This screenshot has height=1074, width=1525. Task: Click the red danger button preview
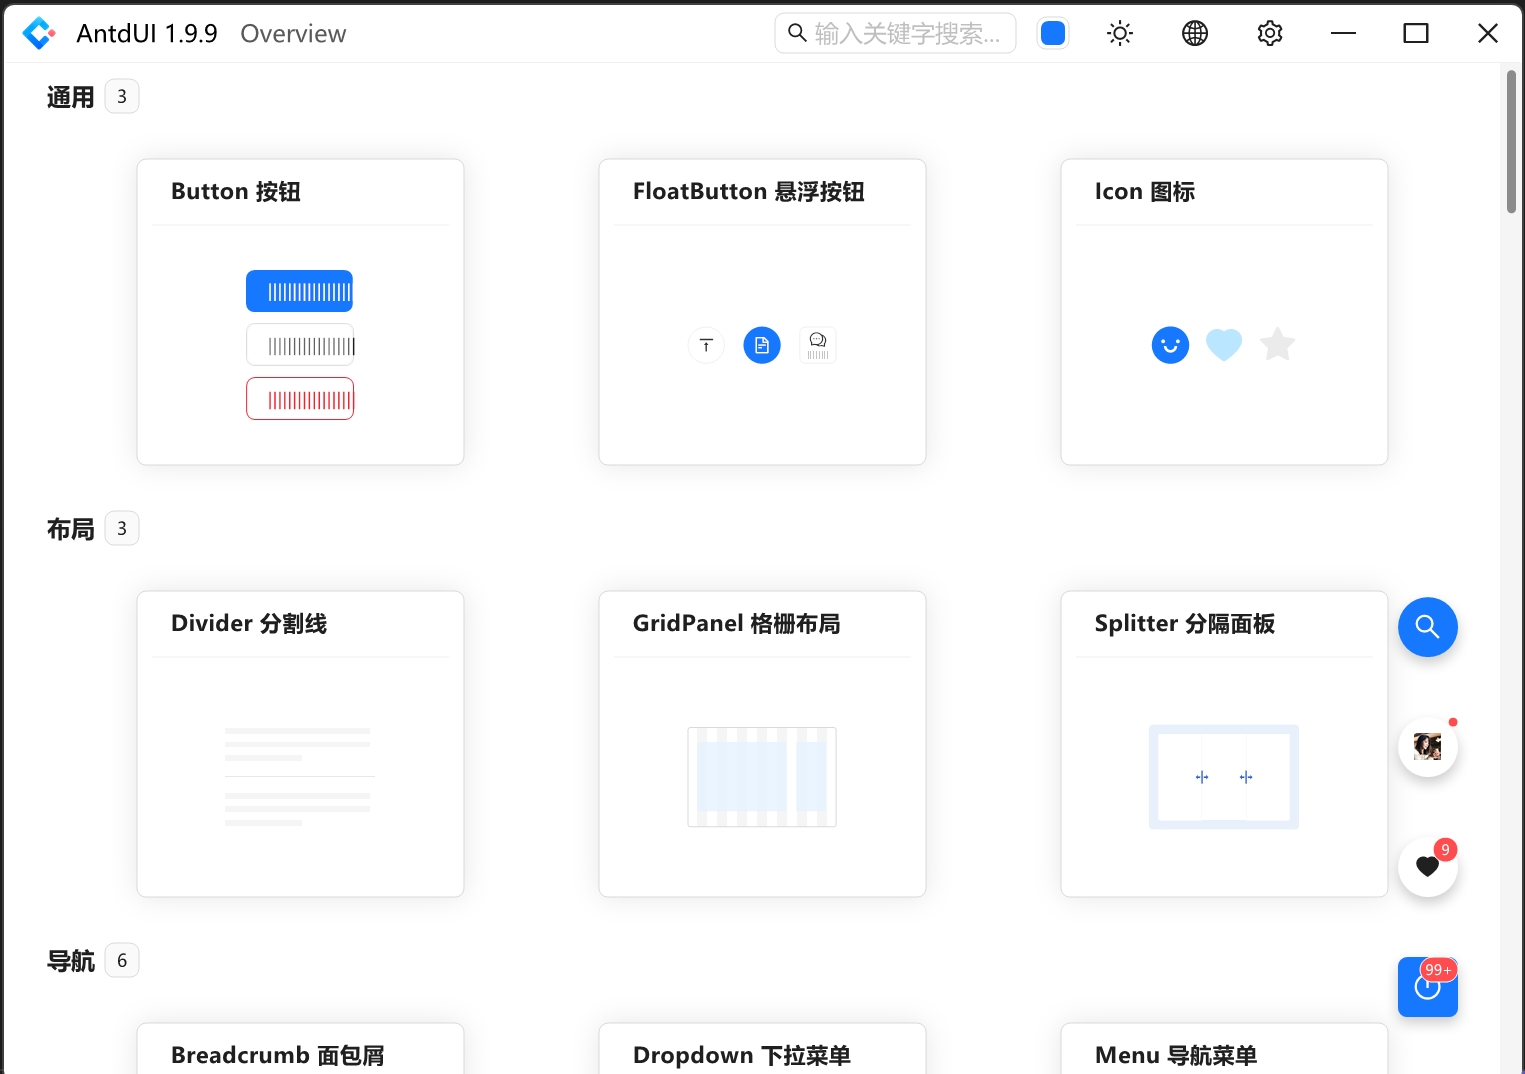(x=300, y=397)
